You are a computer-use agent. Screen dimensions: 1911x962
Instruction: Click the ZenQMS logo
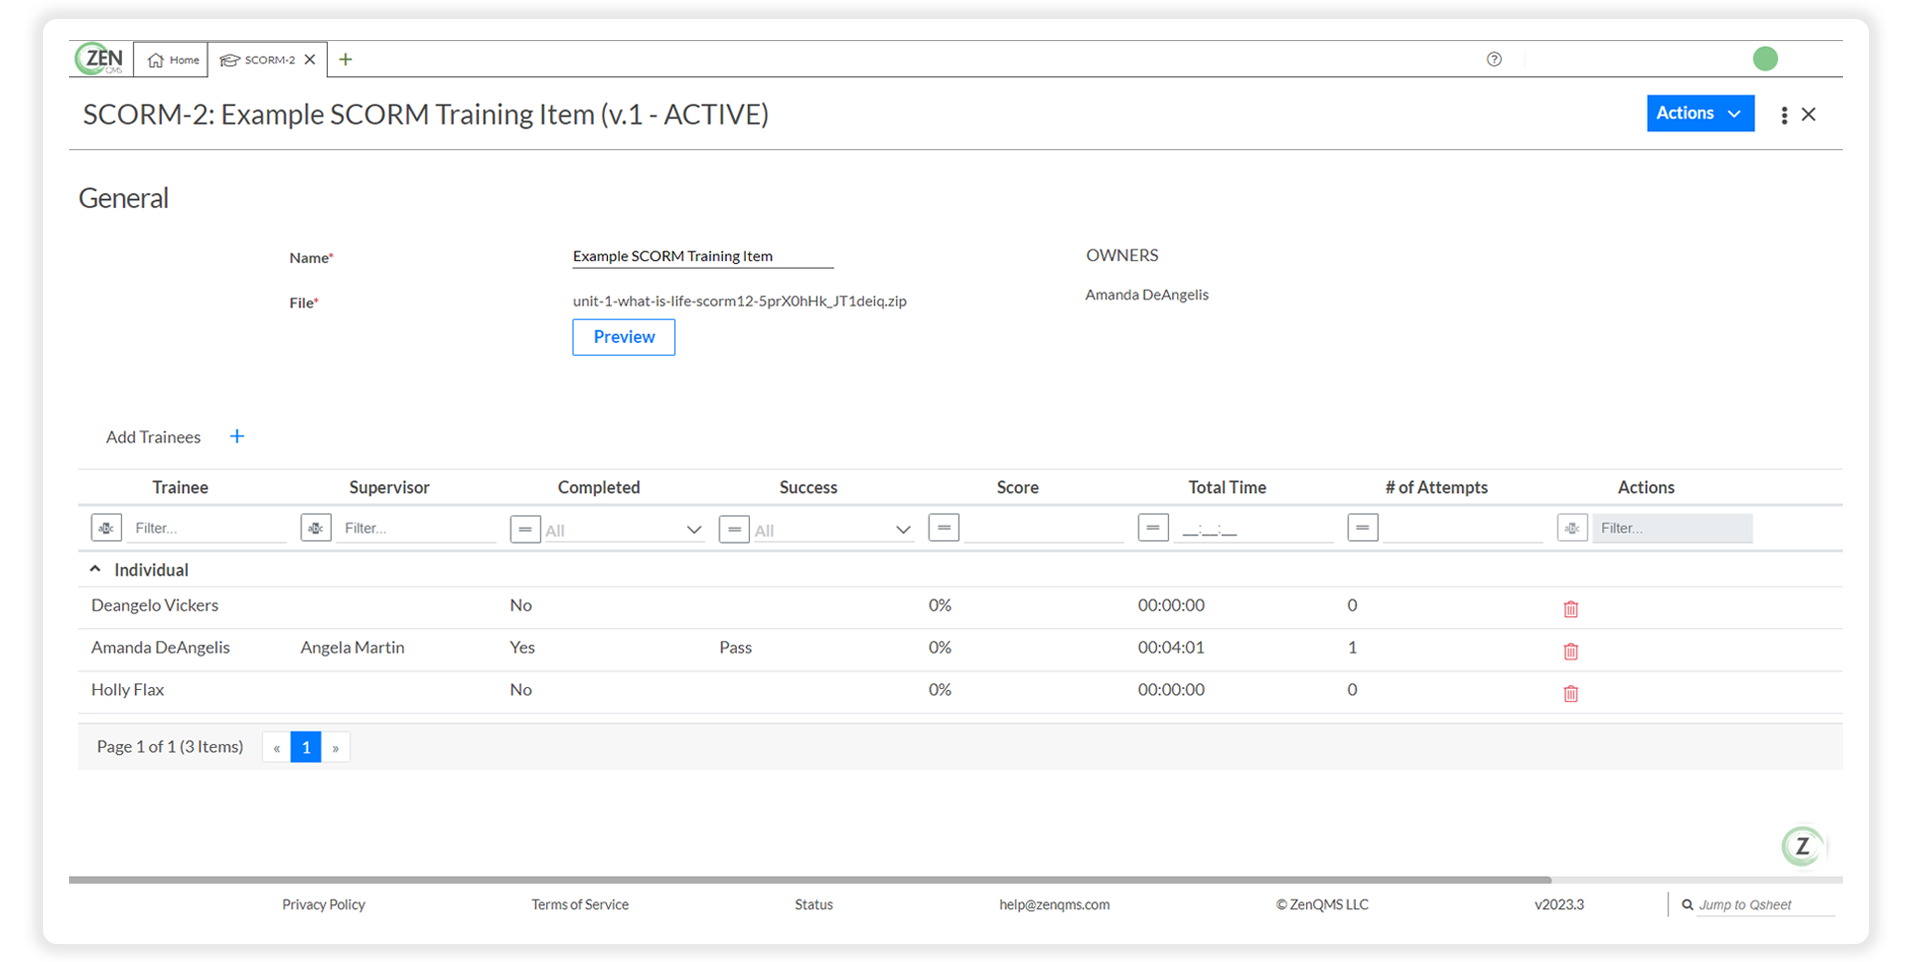point(101,58)
